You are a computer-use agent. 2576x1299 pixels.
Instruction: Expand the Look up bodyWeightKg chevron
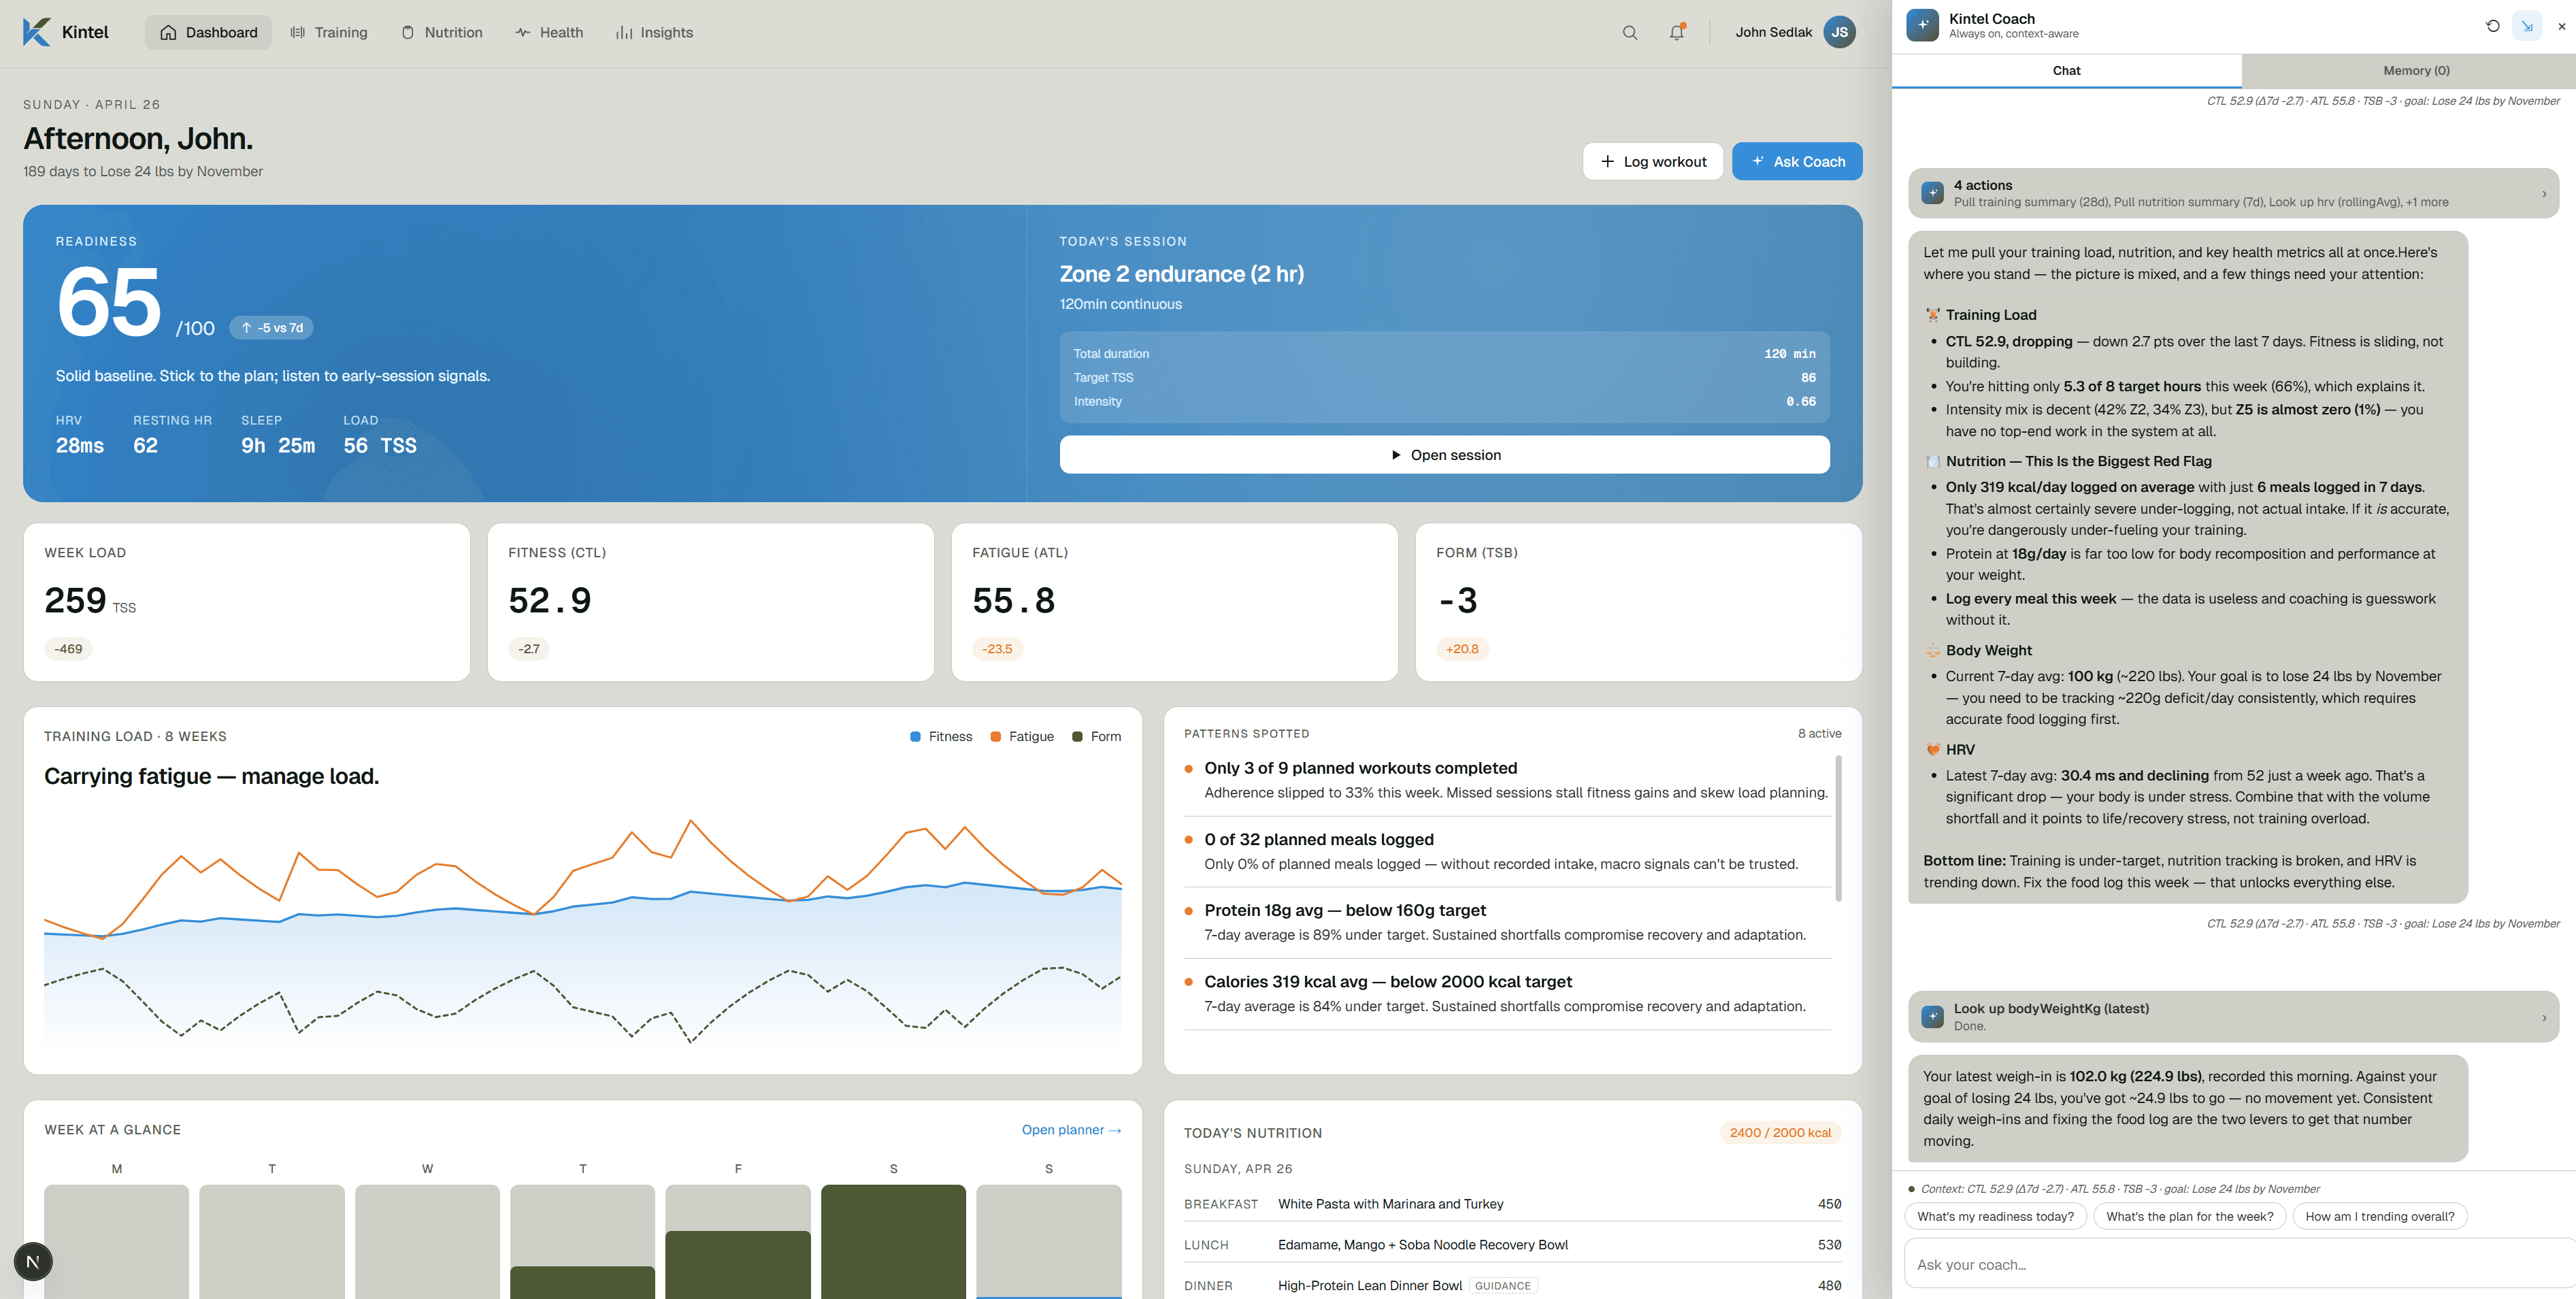point(2544,1017)
